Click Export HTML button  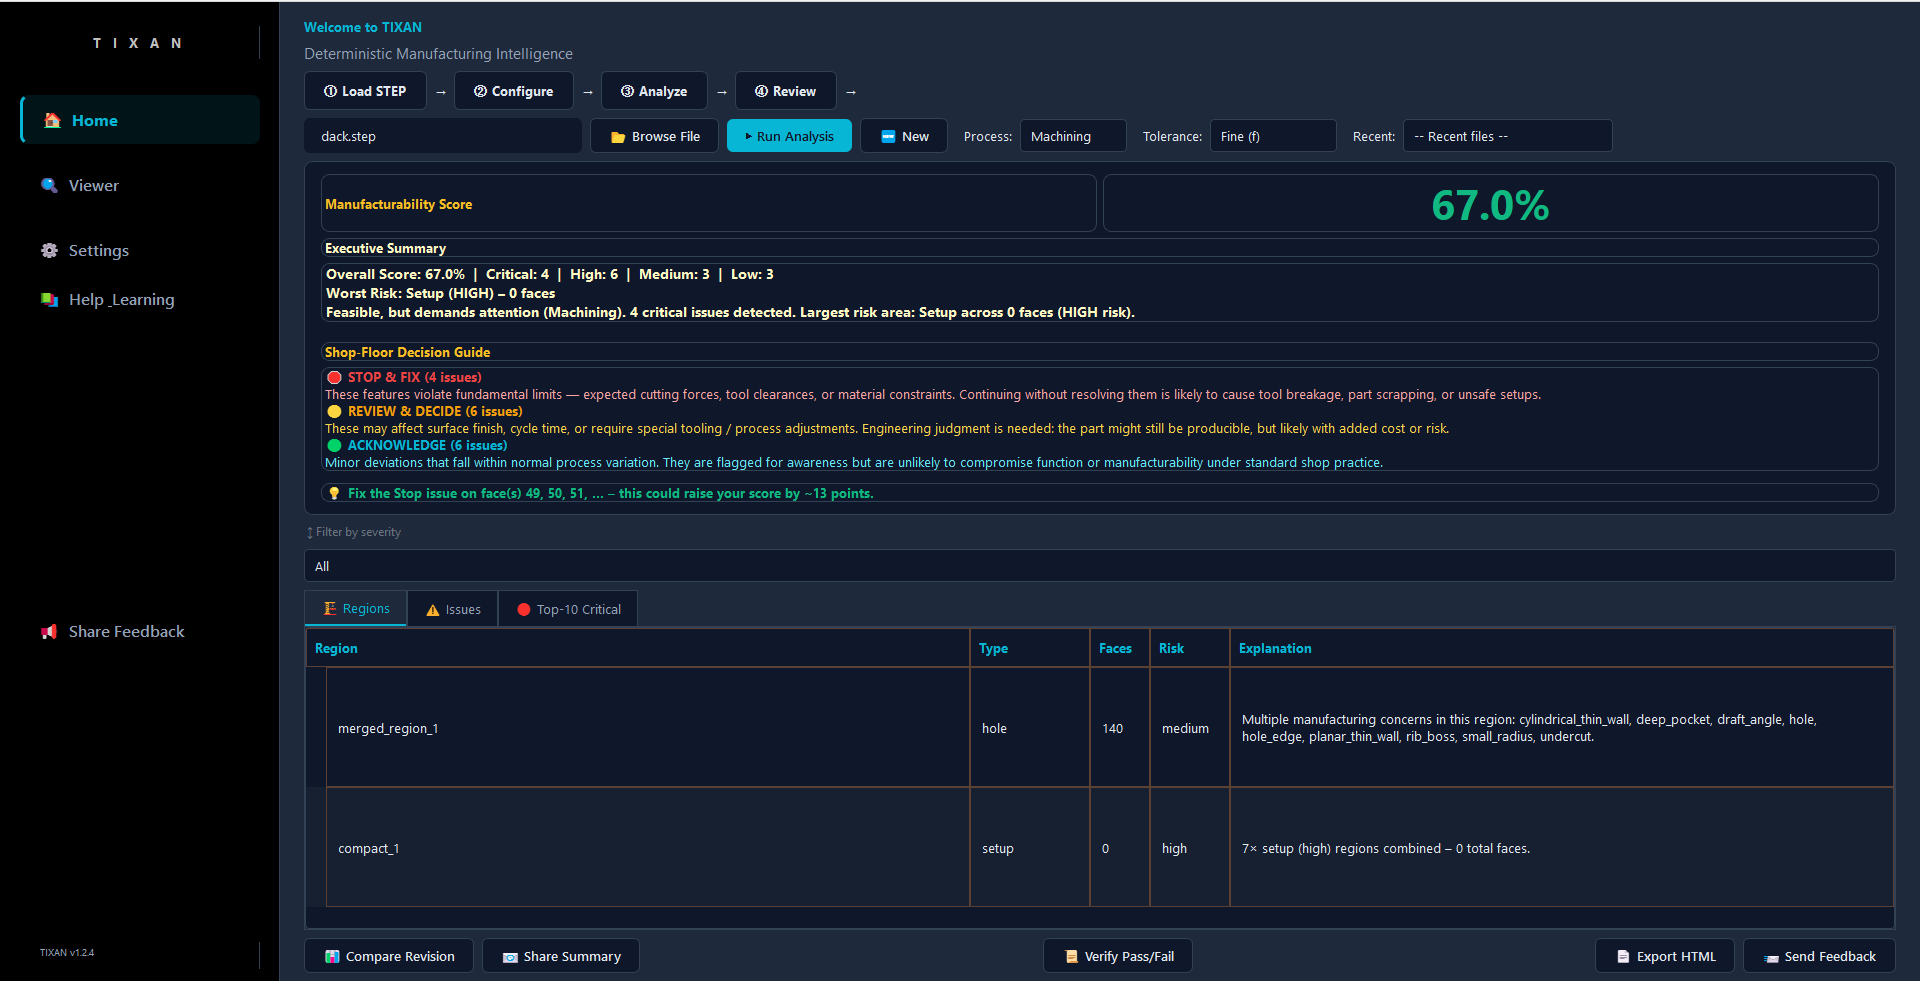pos(1666,956)
